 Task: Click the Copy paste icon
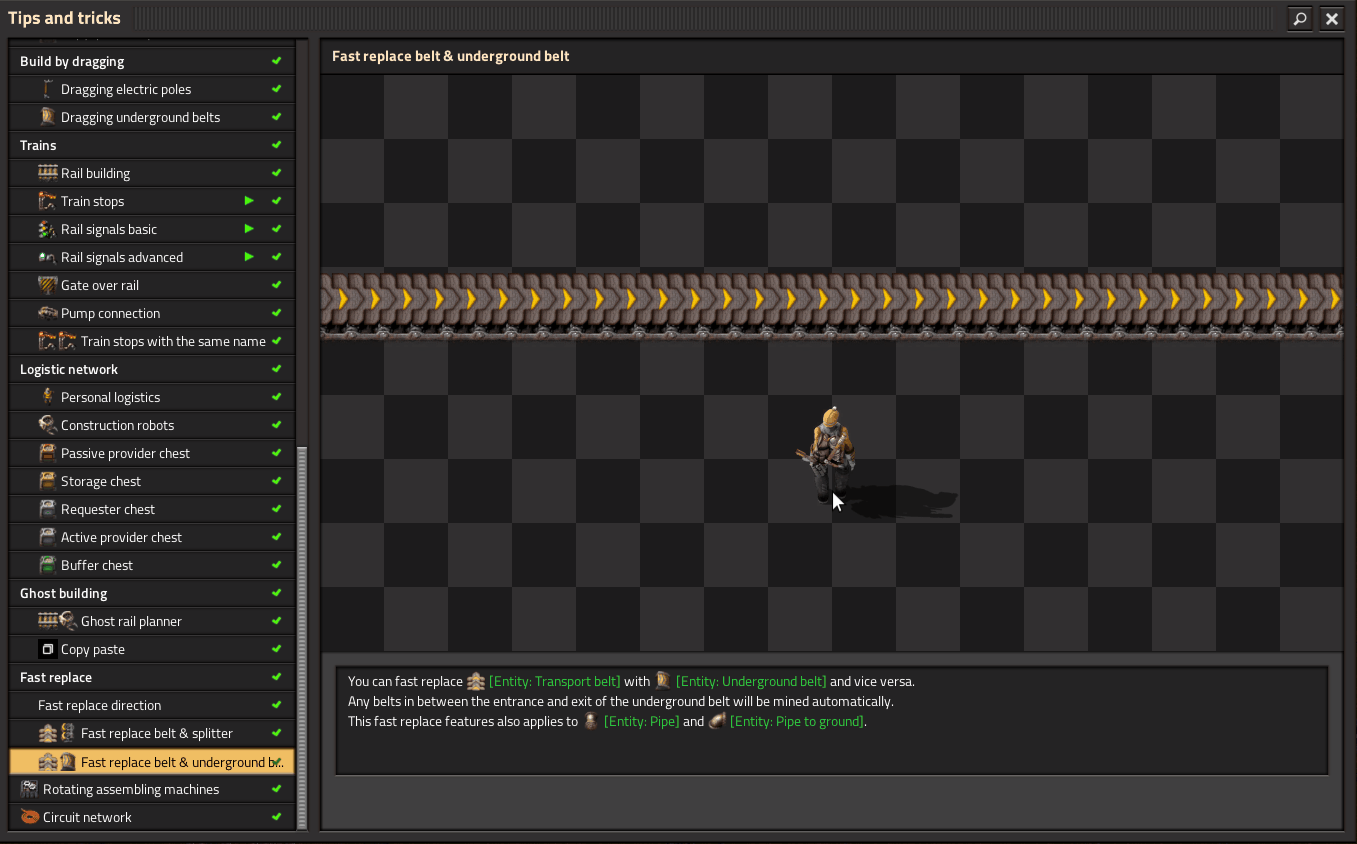(47, 649)
